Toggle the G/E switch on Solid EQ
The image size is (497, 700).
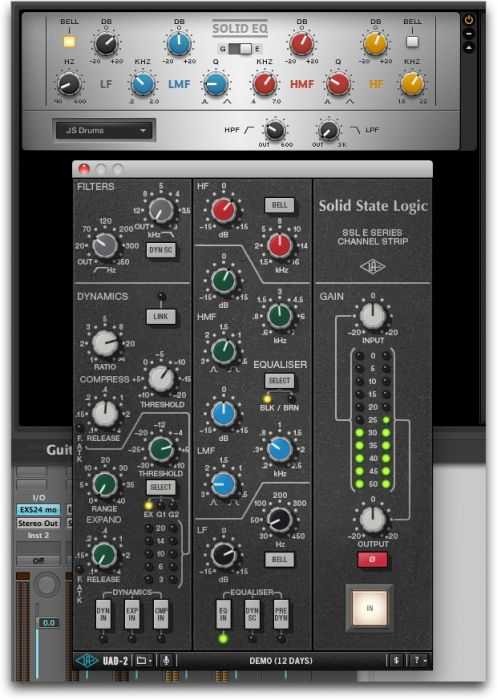[240, 49]
